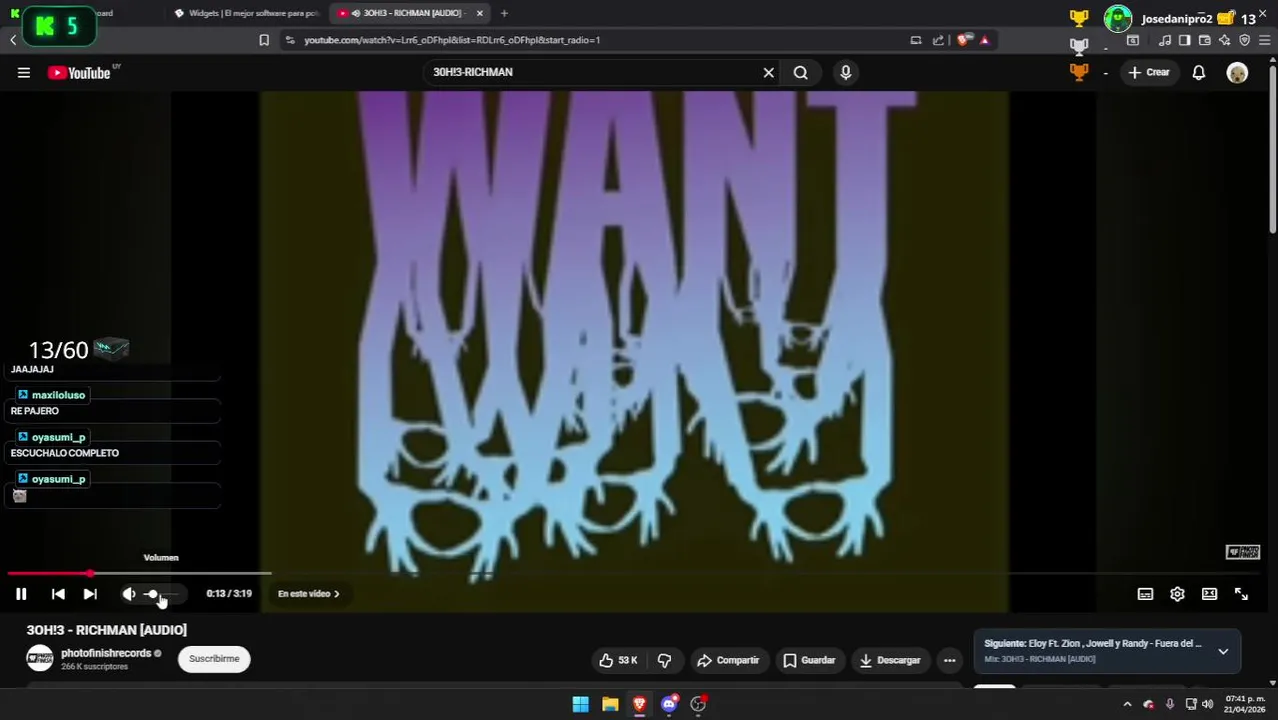The height and width of the screenshot is (720, 1278).
Task: Click the red video progress bar
Action: (x=49, y=574)
